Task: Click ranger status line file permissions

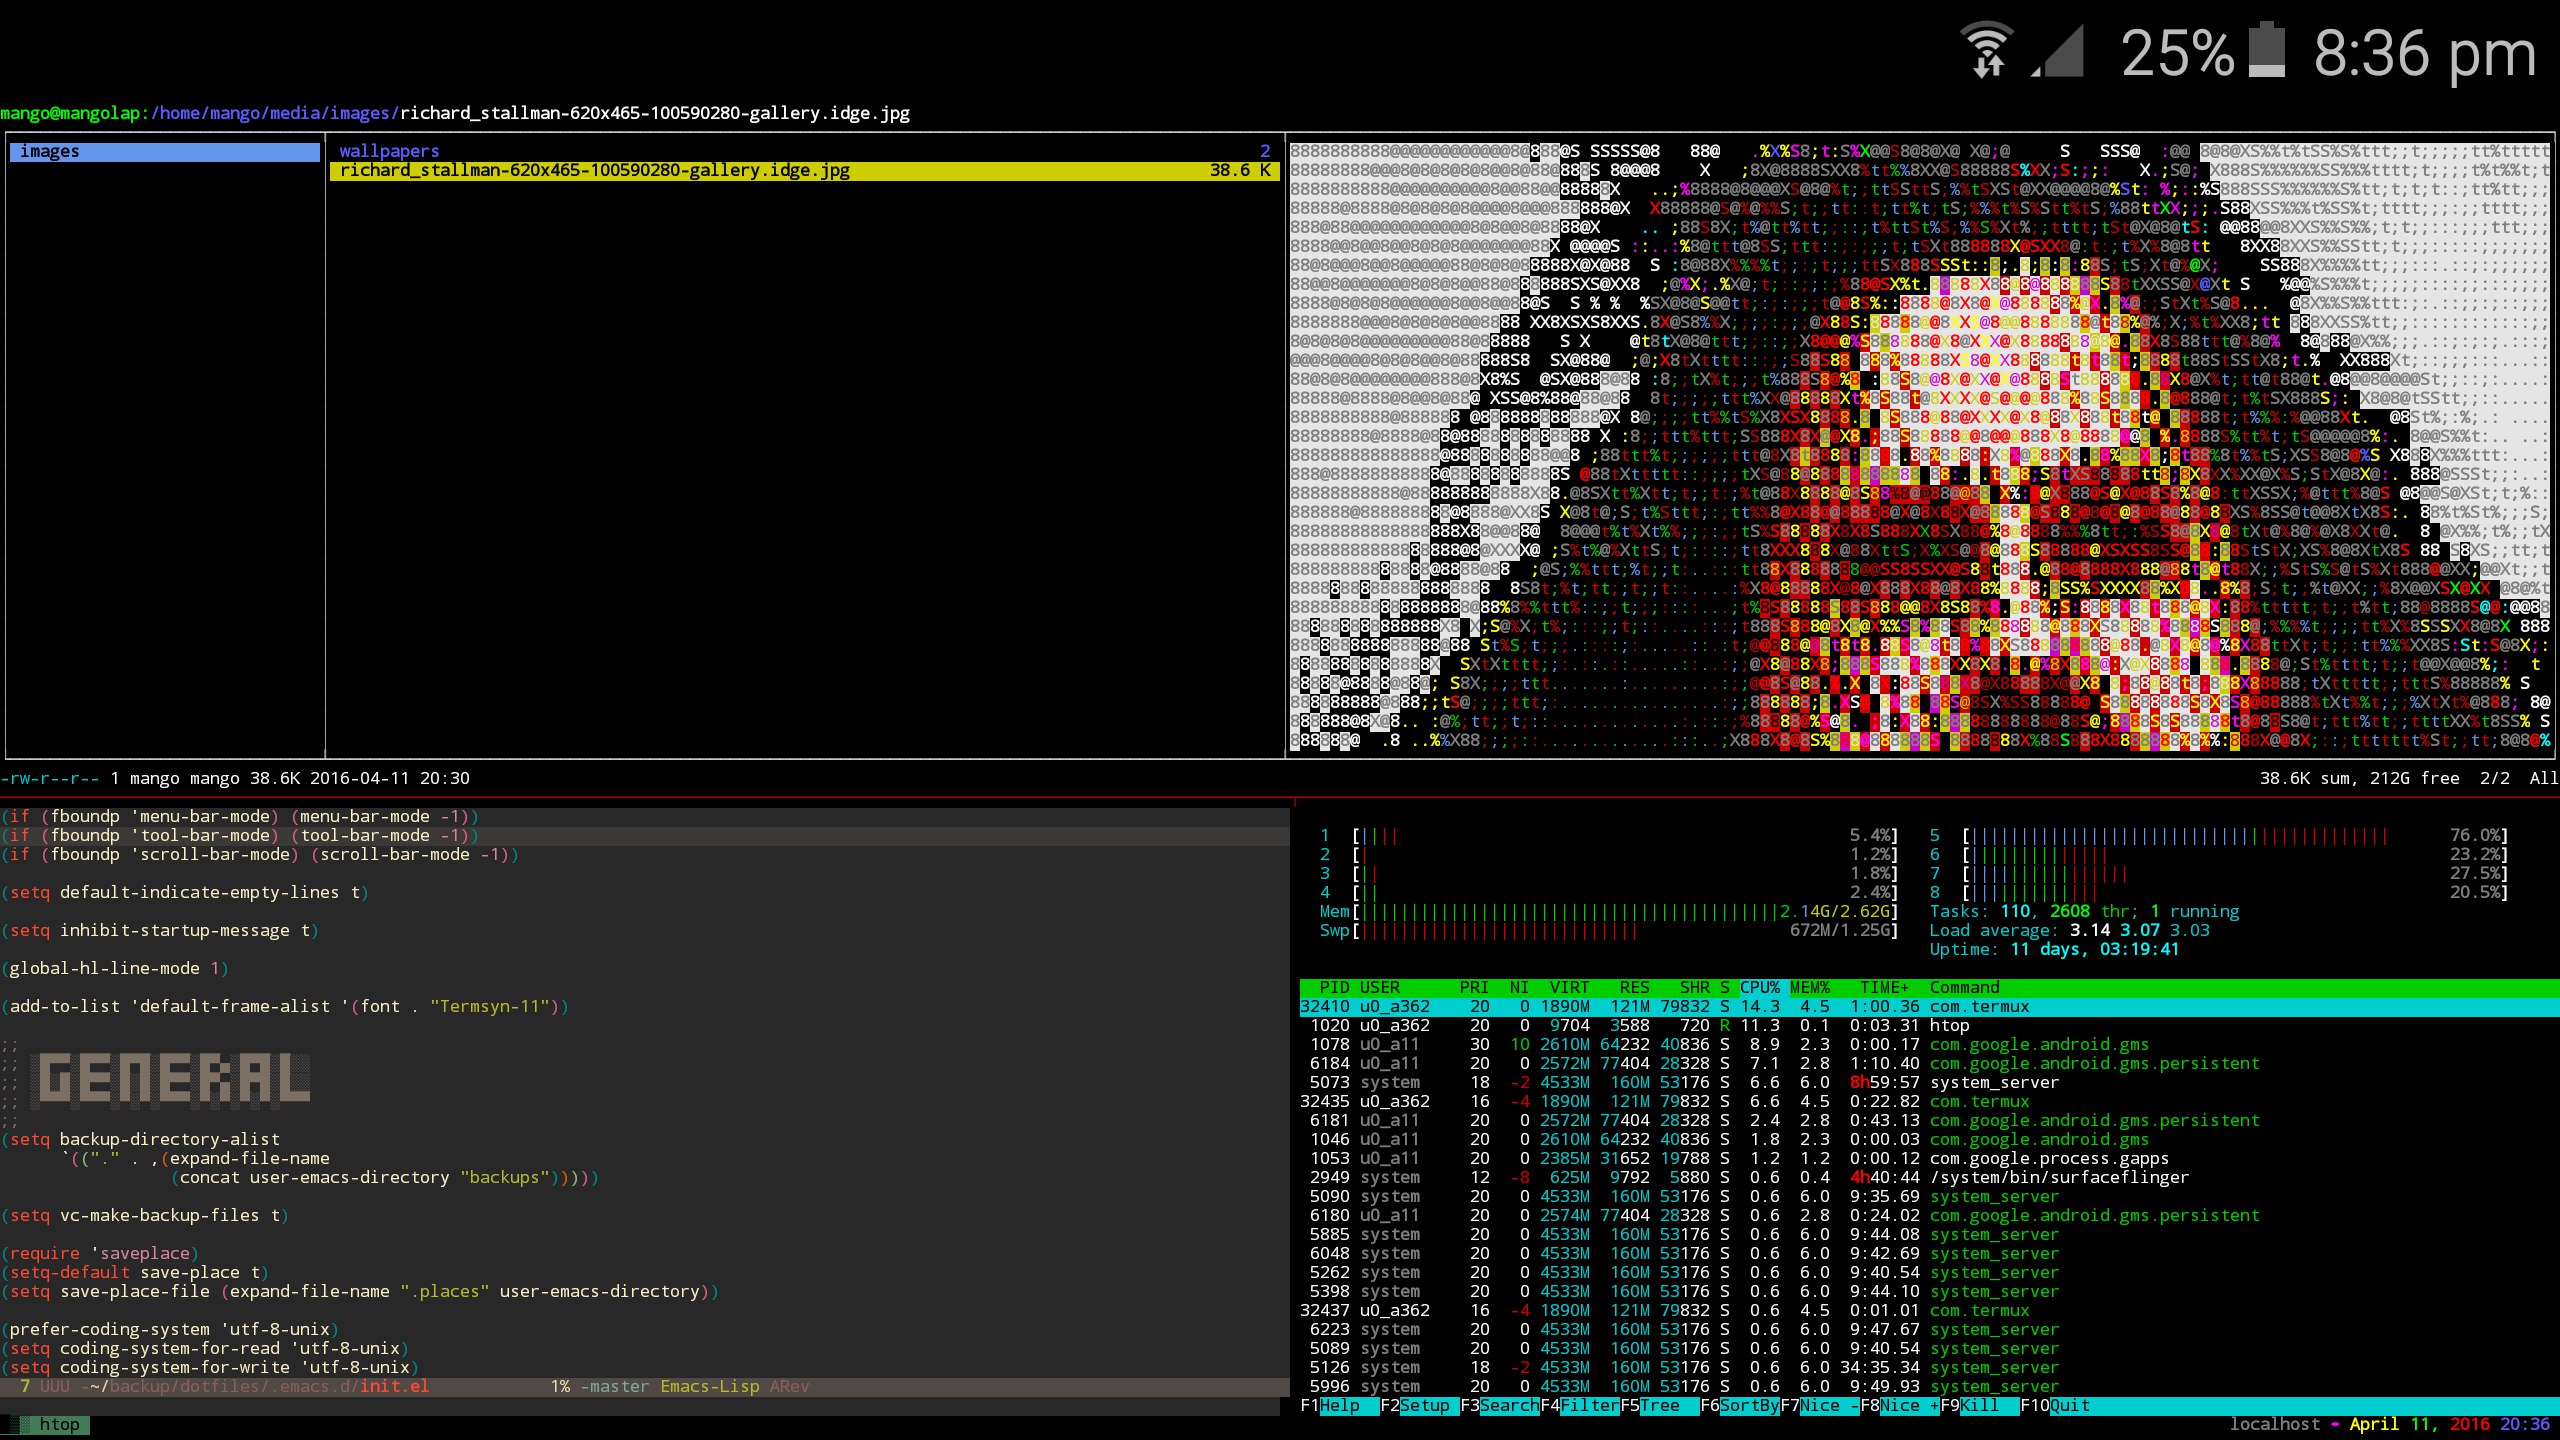Action: (x=50, y=778)
